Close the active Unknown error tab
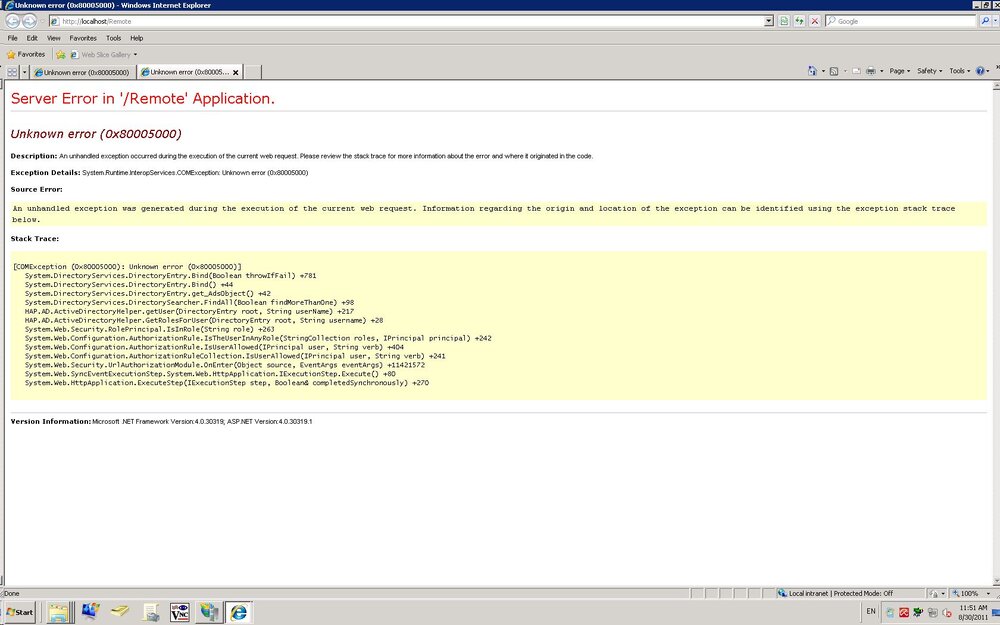The image size is (1000, 625). click(235, 72)
